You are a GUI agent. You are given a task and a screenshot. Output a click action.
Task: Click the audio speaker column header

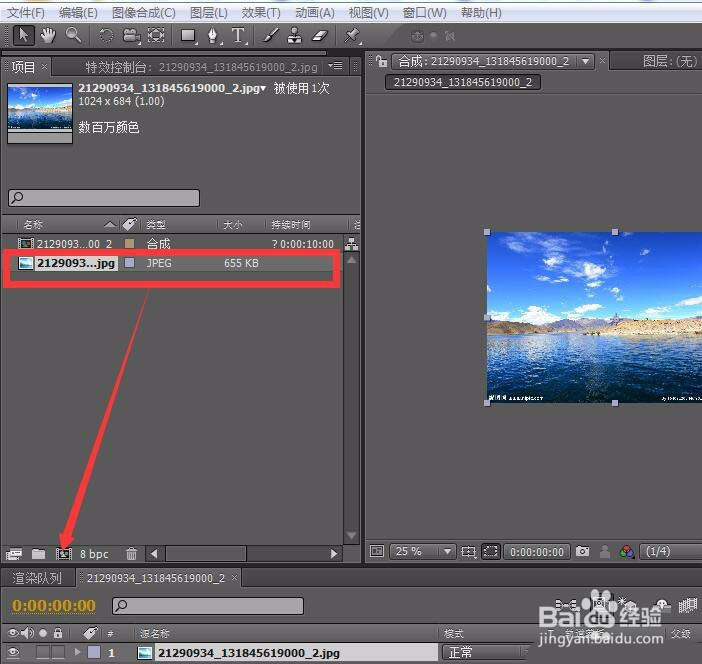[x=27, y=633]
